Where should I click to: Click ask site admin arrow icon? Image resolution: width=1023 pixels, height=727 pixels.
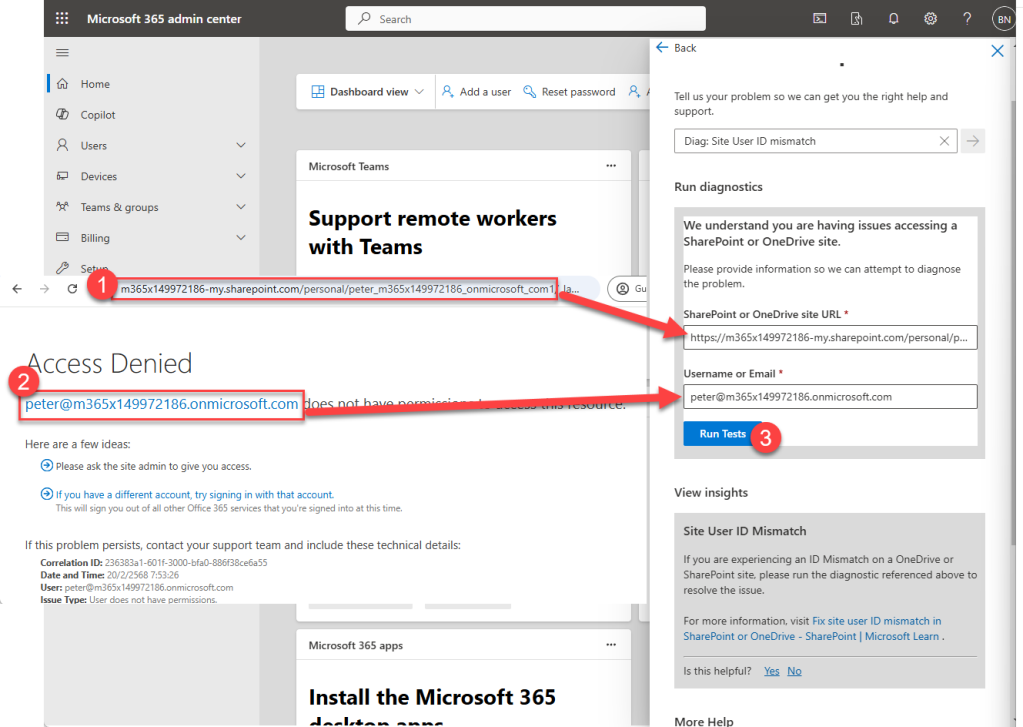point(46,465)
